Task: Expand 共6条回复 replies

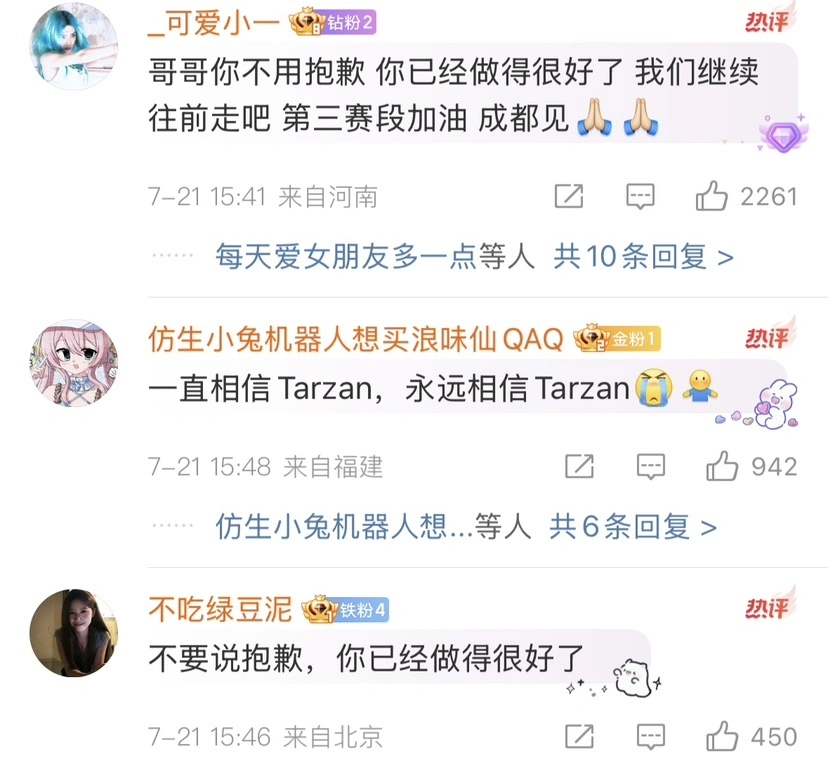Action: pos(633,527)
